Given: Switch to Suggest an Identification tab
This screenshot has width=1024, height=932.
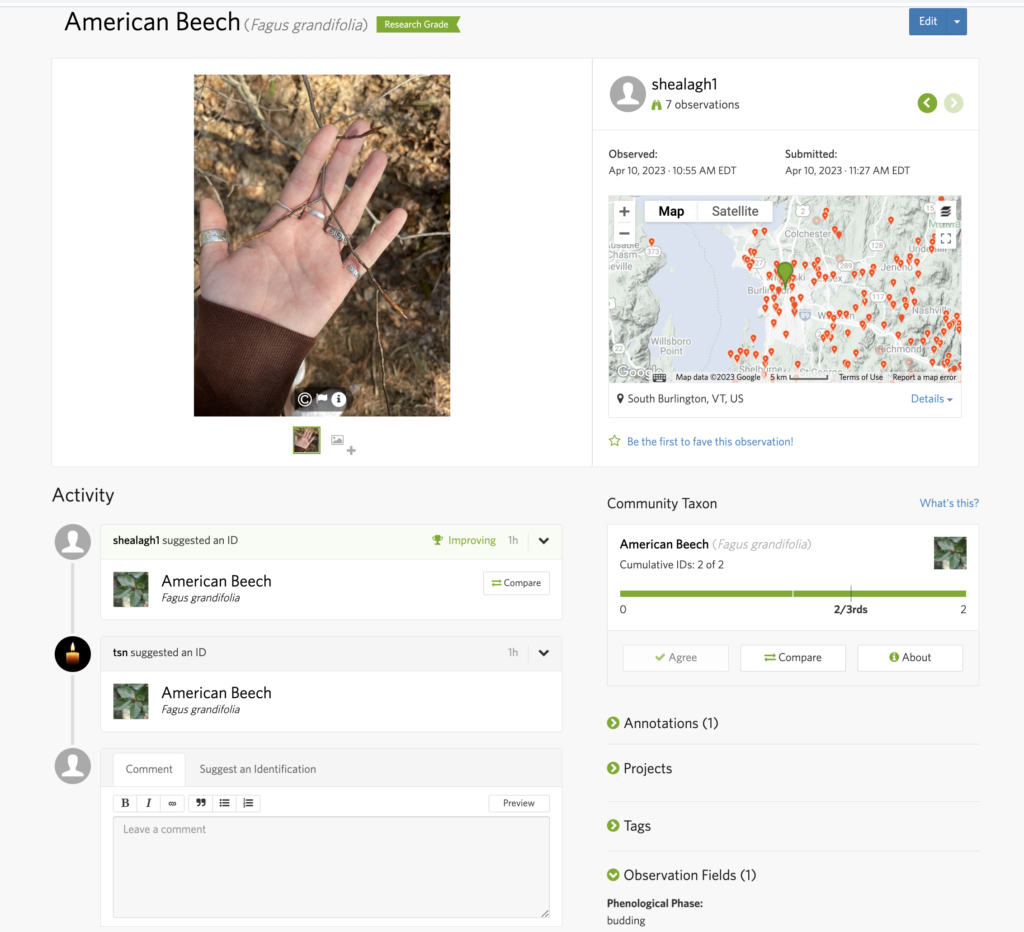Looking at the screenshot, I should 257,769.
